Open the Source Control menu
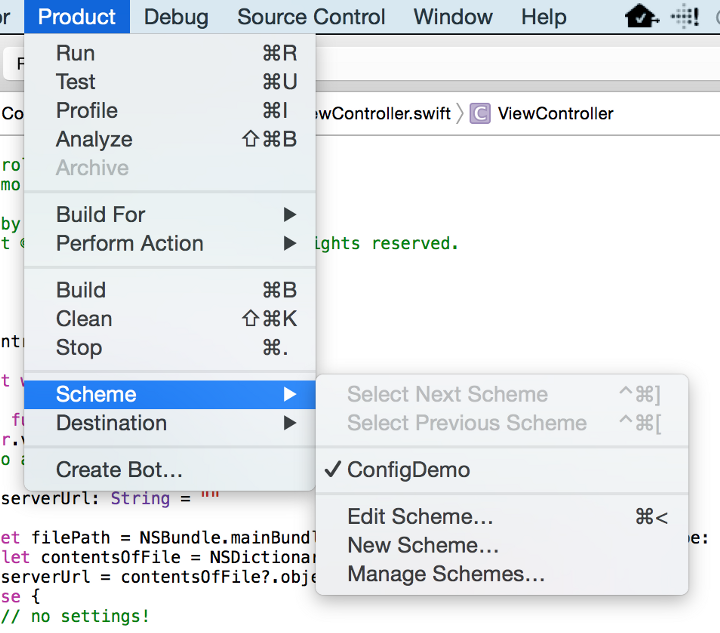This screenshot has width=720, height=633. tap(311, 17)
